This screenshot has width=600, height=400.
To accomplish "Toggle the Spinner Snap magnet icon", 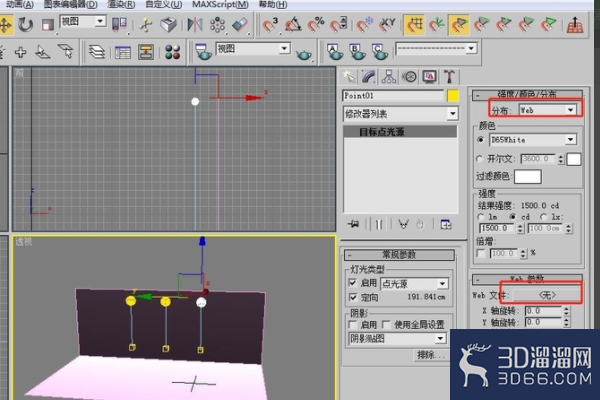I will pos(339,25).
